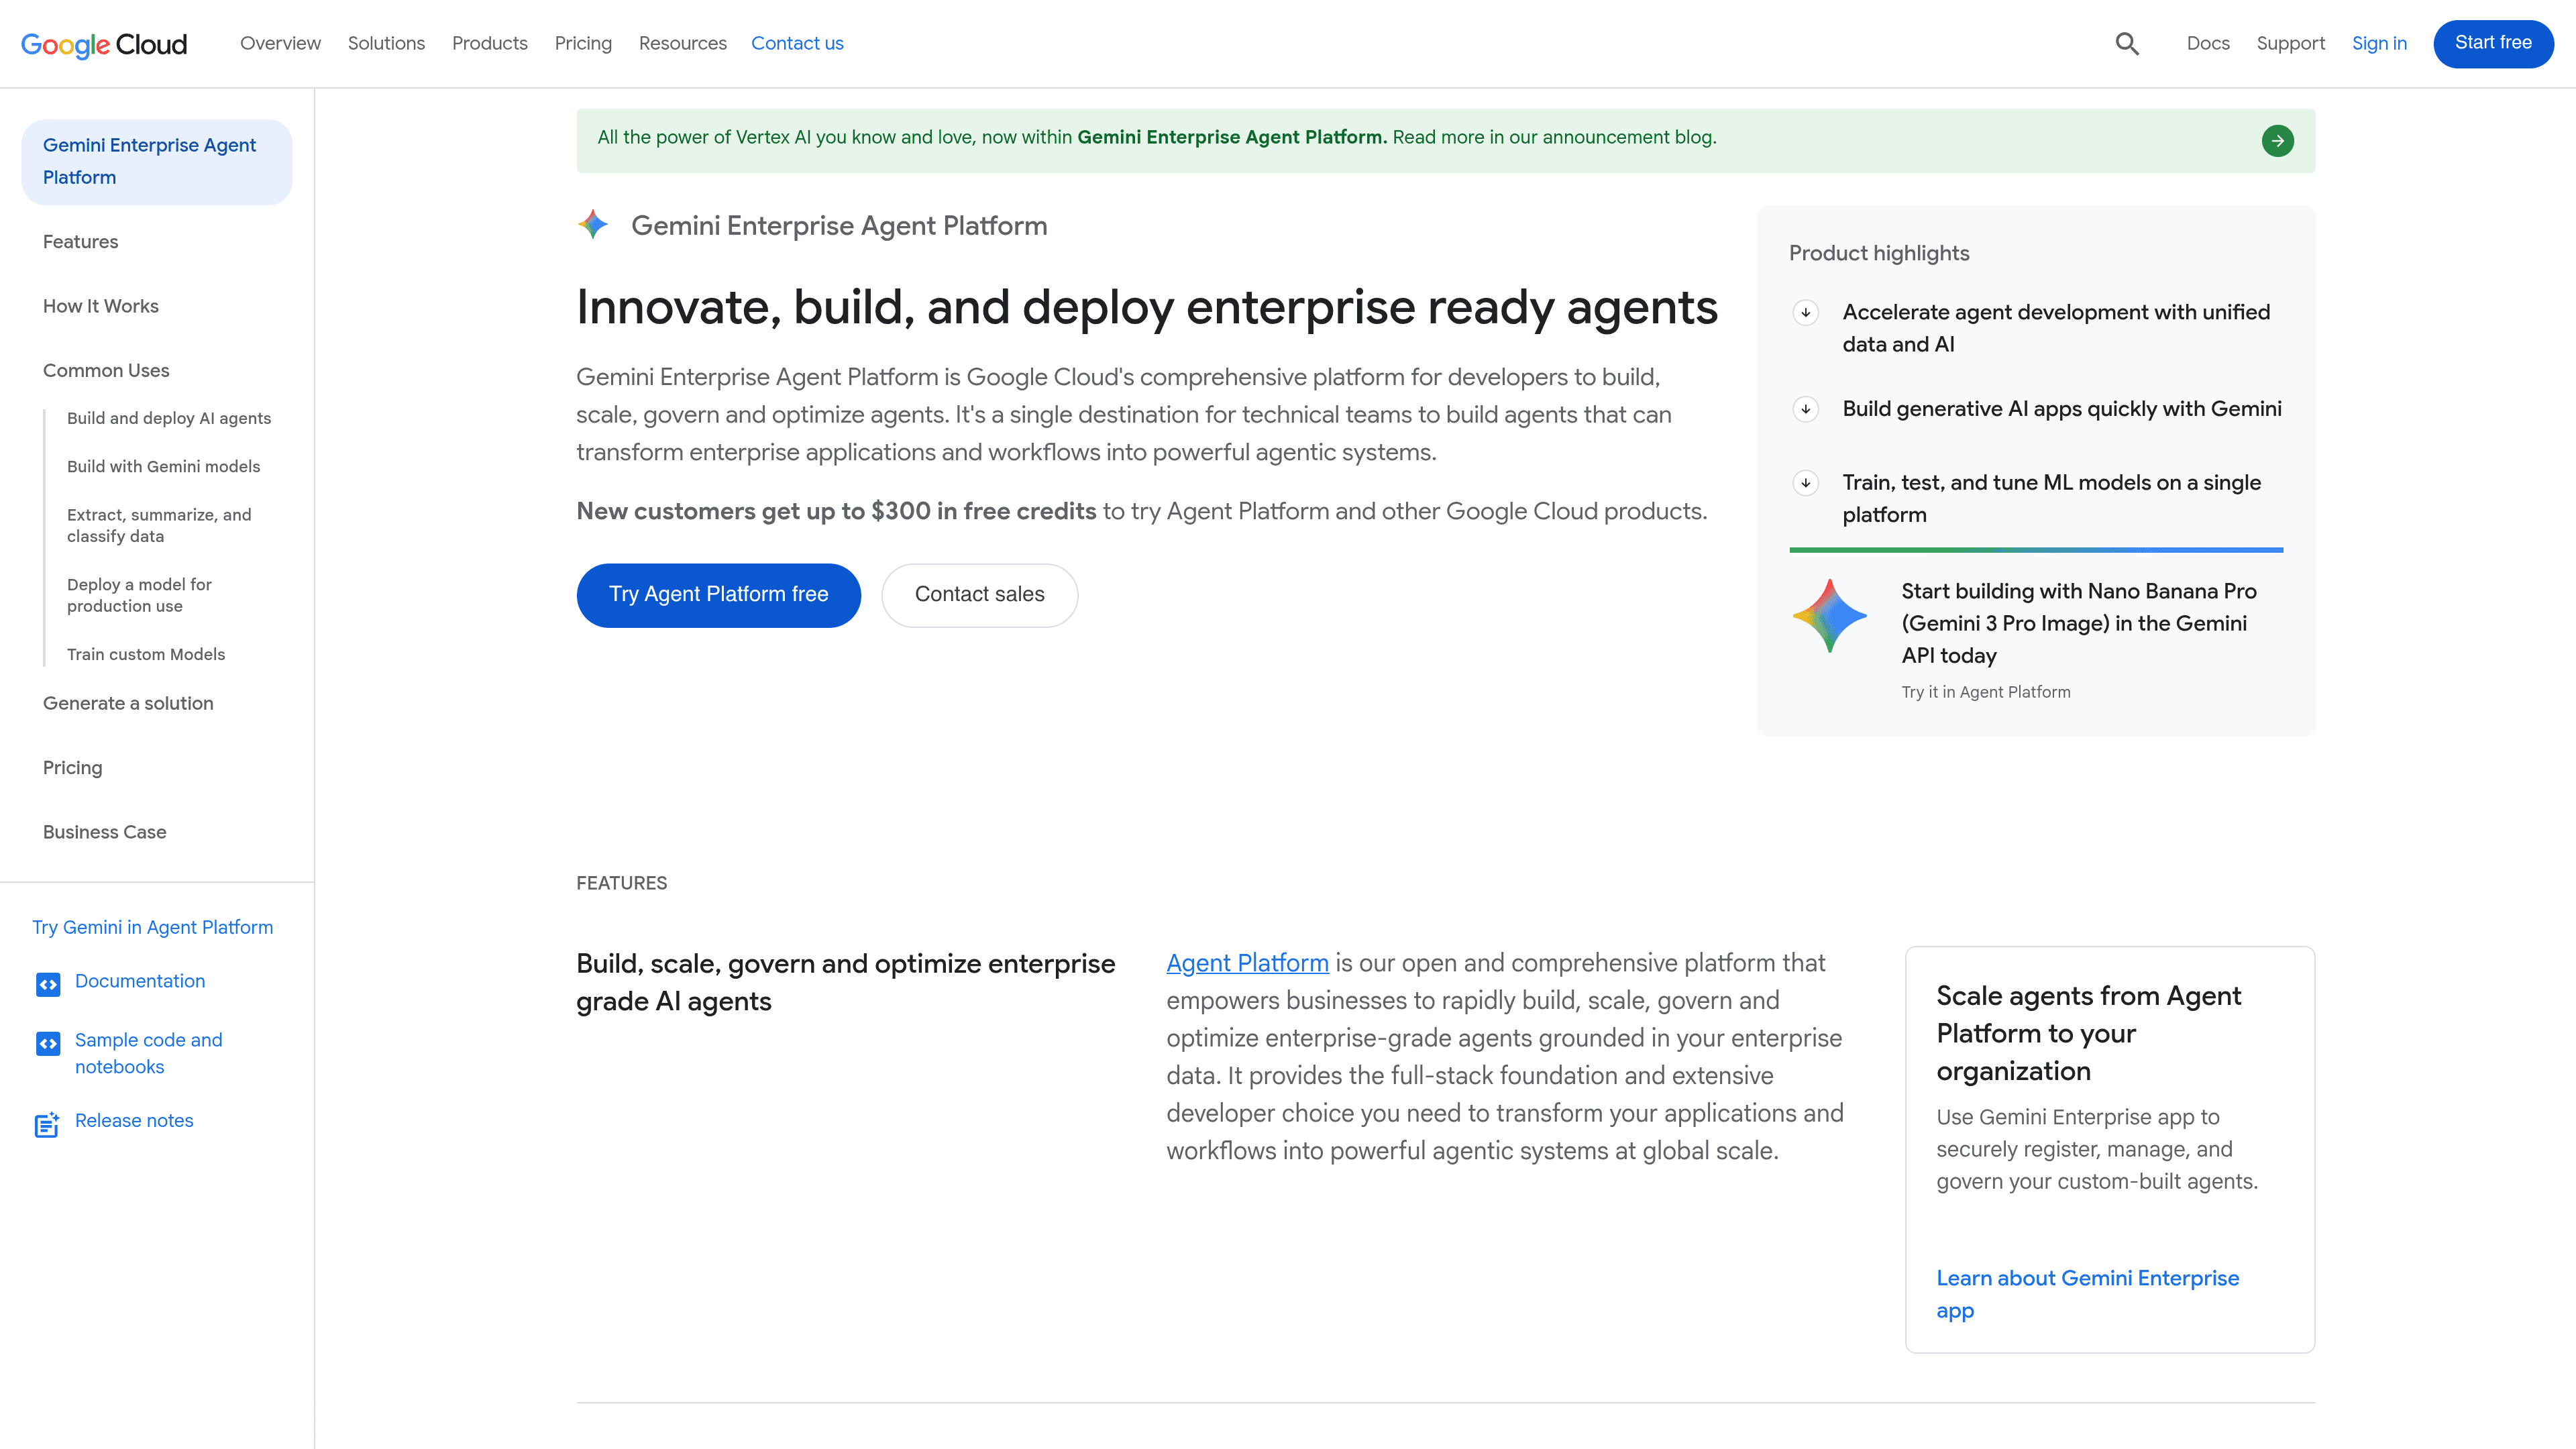This screenshot has height=1449, width=2576.
Task: Click the Sample code and notebooks icon
Action: click(x=48, y=1043)
